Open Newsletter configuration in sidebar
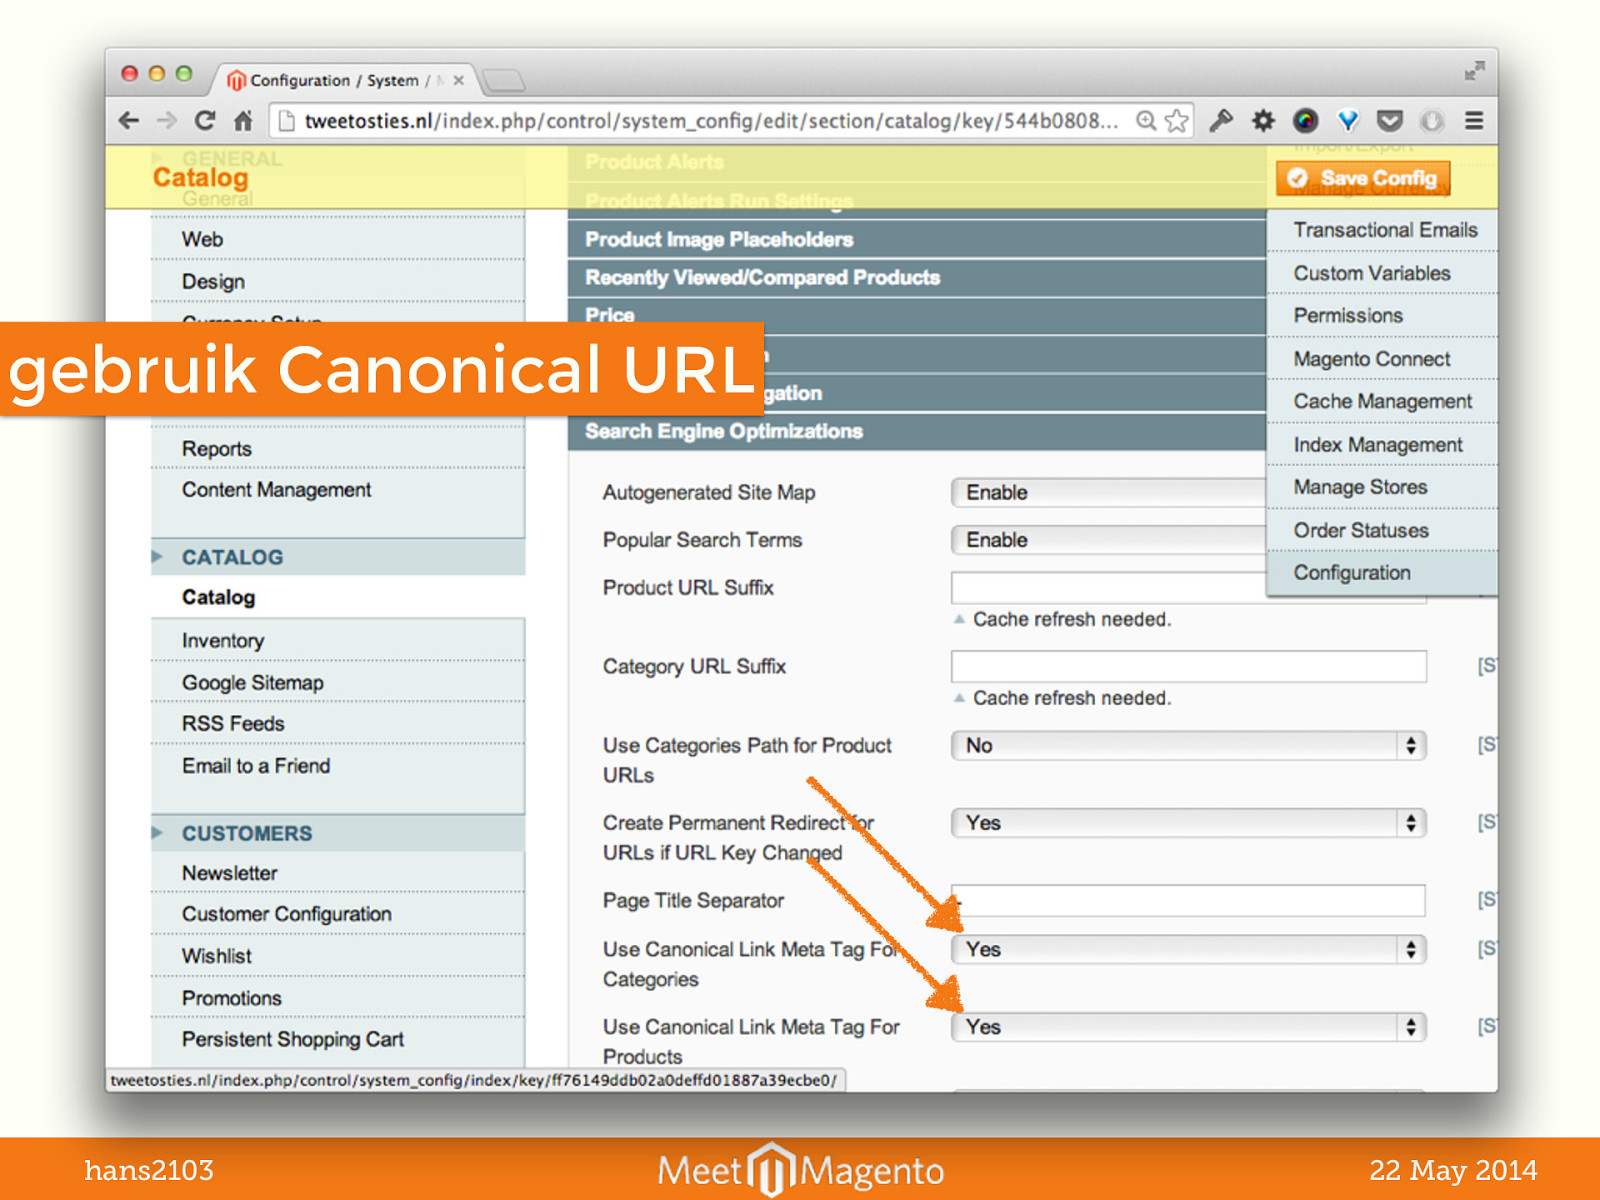Image resolution: width=1600 pixels, height=1200 pixels. 338,873
